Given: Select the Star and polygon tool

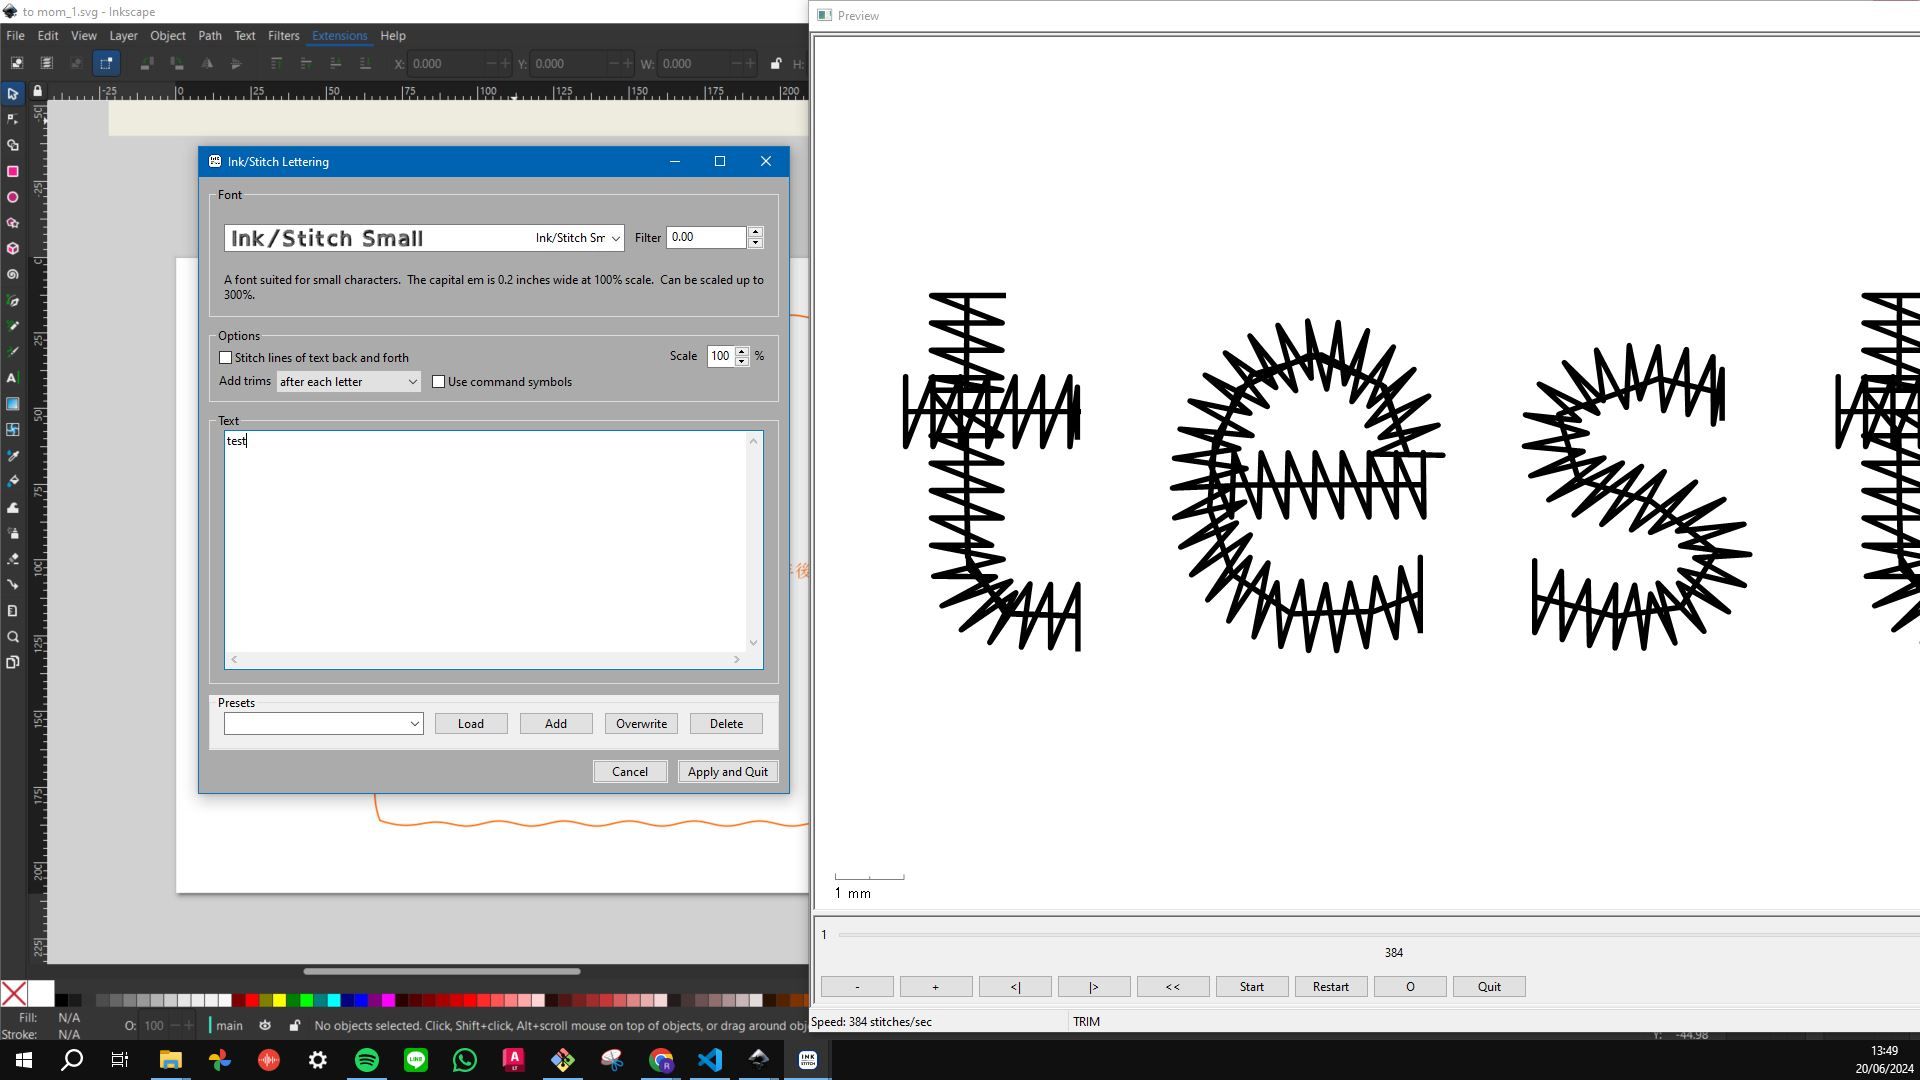Looking at the screenshot, I should (x=13, y=223).
